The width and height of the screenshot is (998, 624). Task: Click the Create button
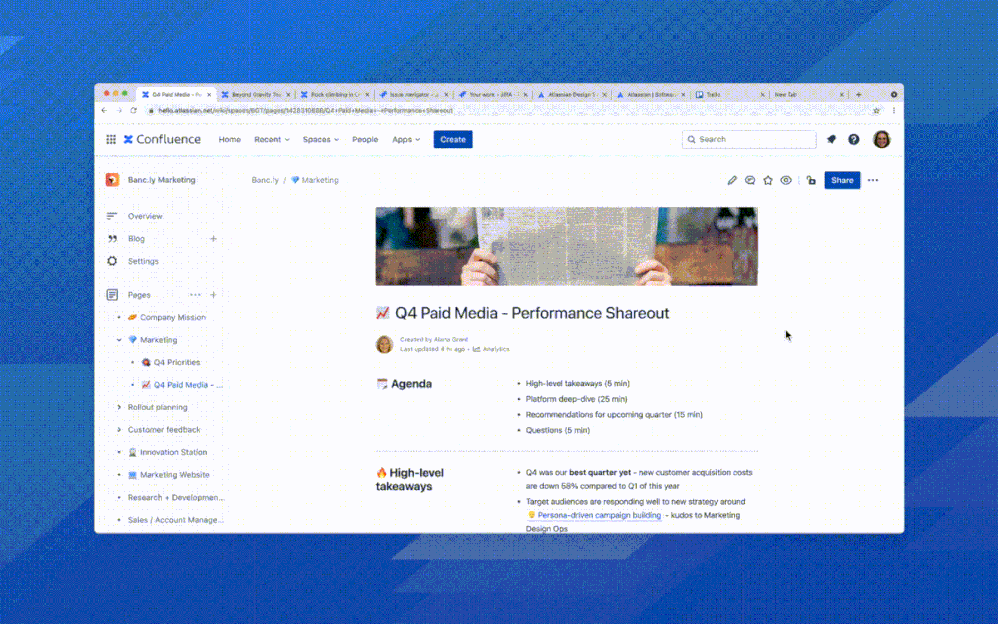coord(452,139)
